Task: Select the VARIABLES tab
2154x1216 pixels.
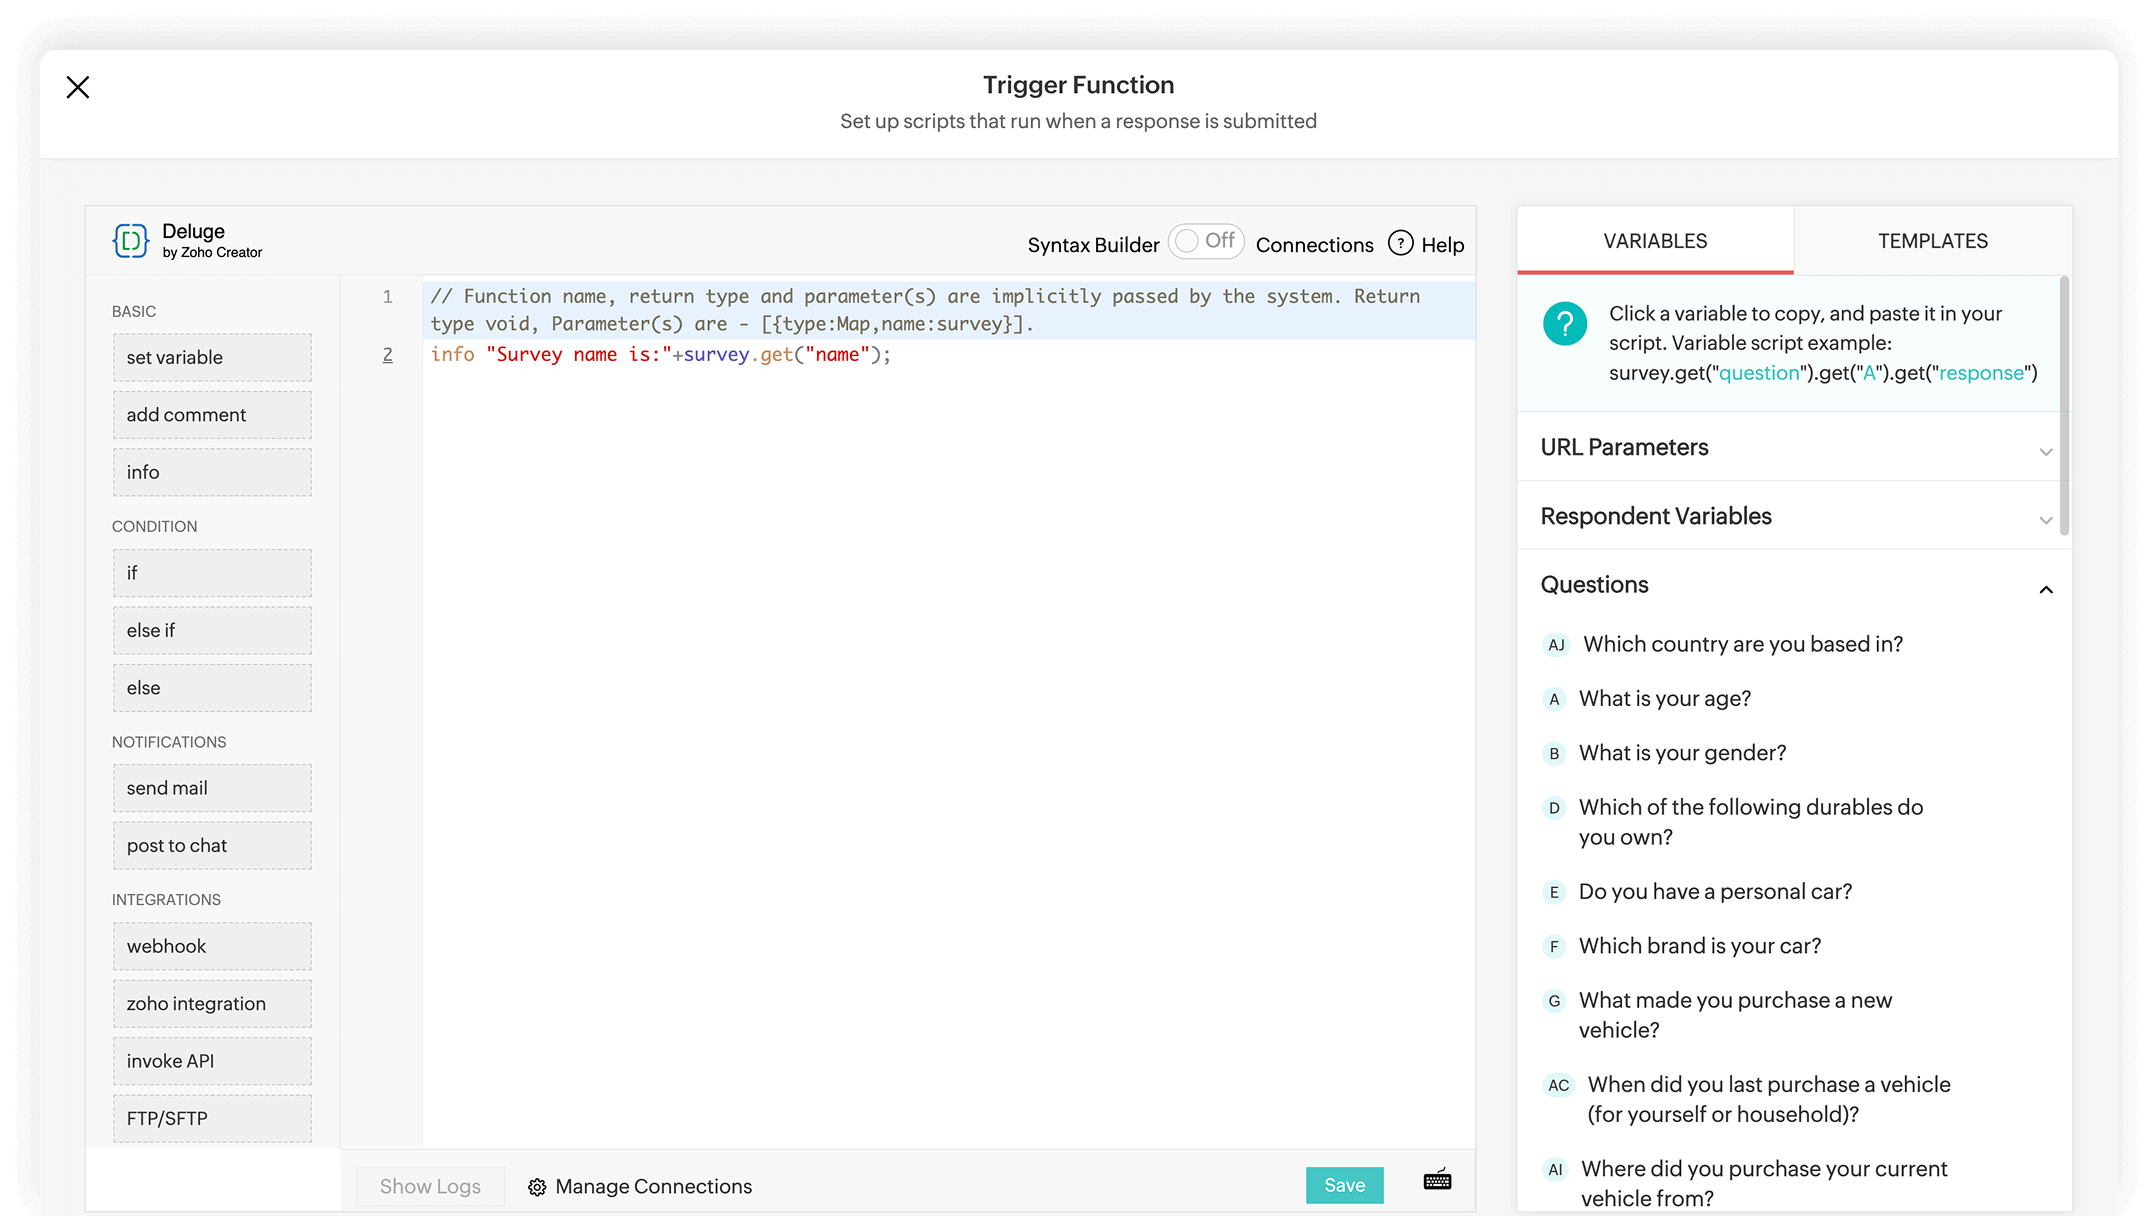Action: tap(1655, 240)
